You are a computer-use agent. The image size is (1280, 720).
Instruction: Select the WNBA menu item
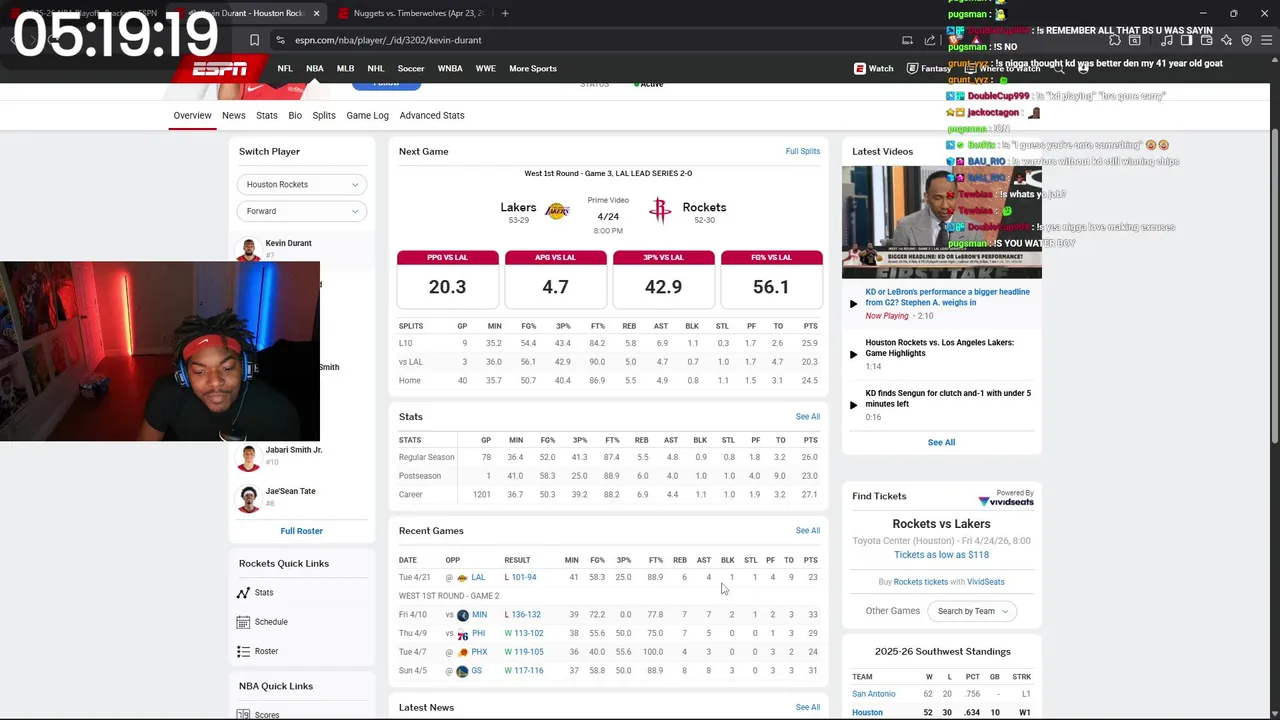[450, 69]
